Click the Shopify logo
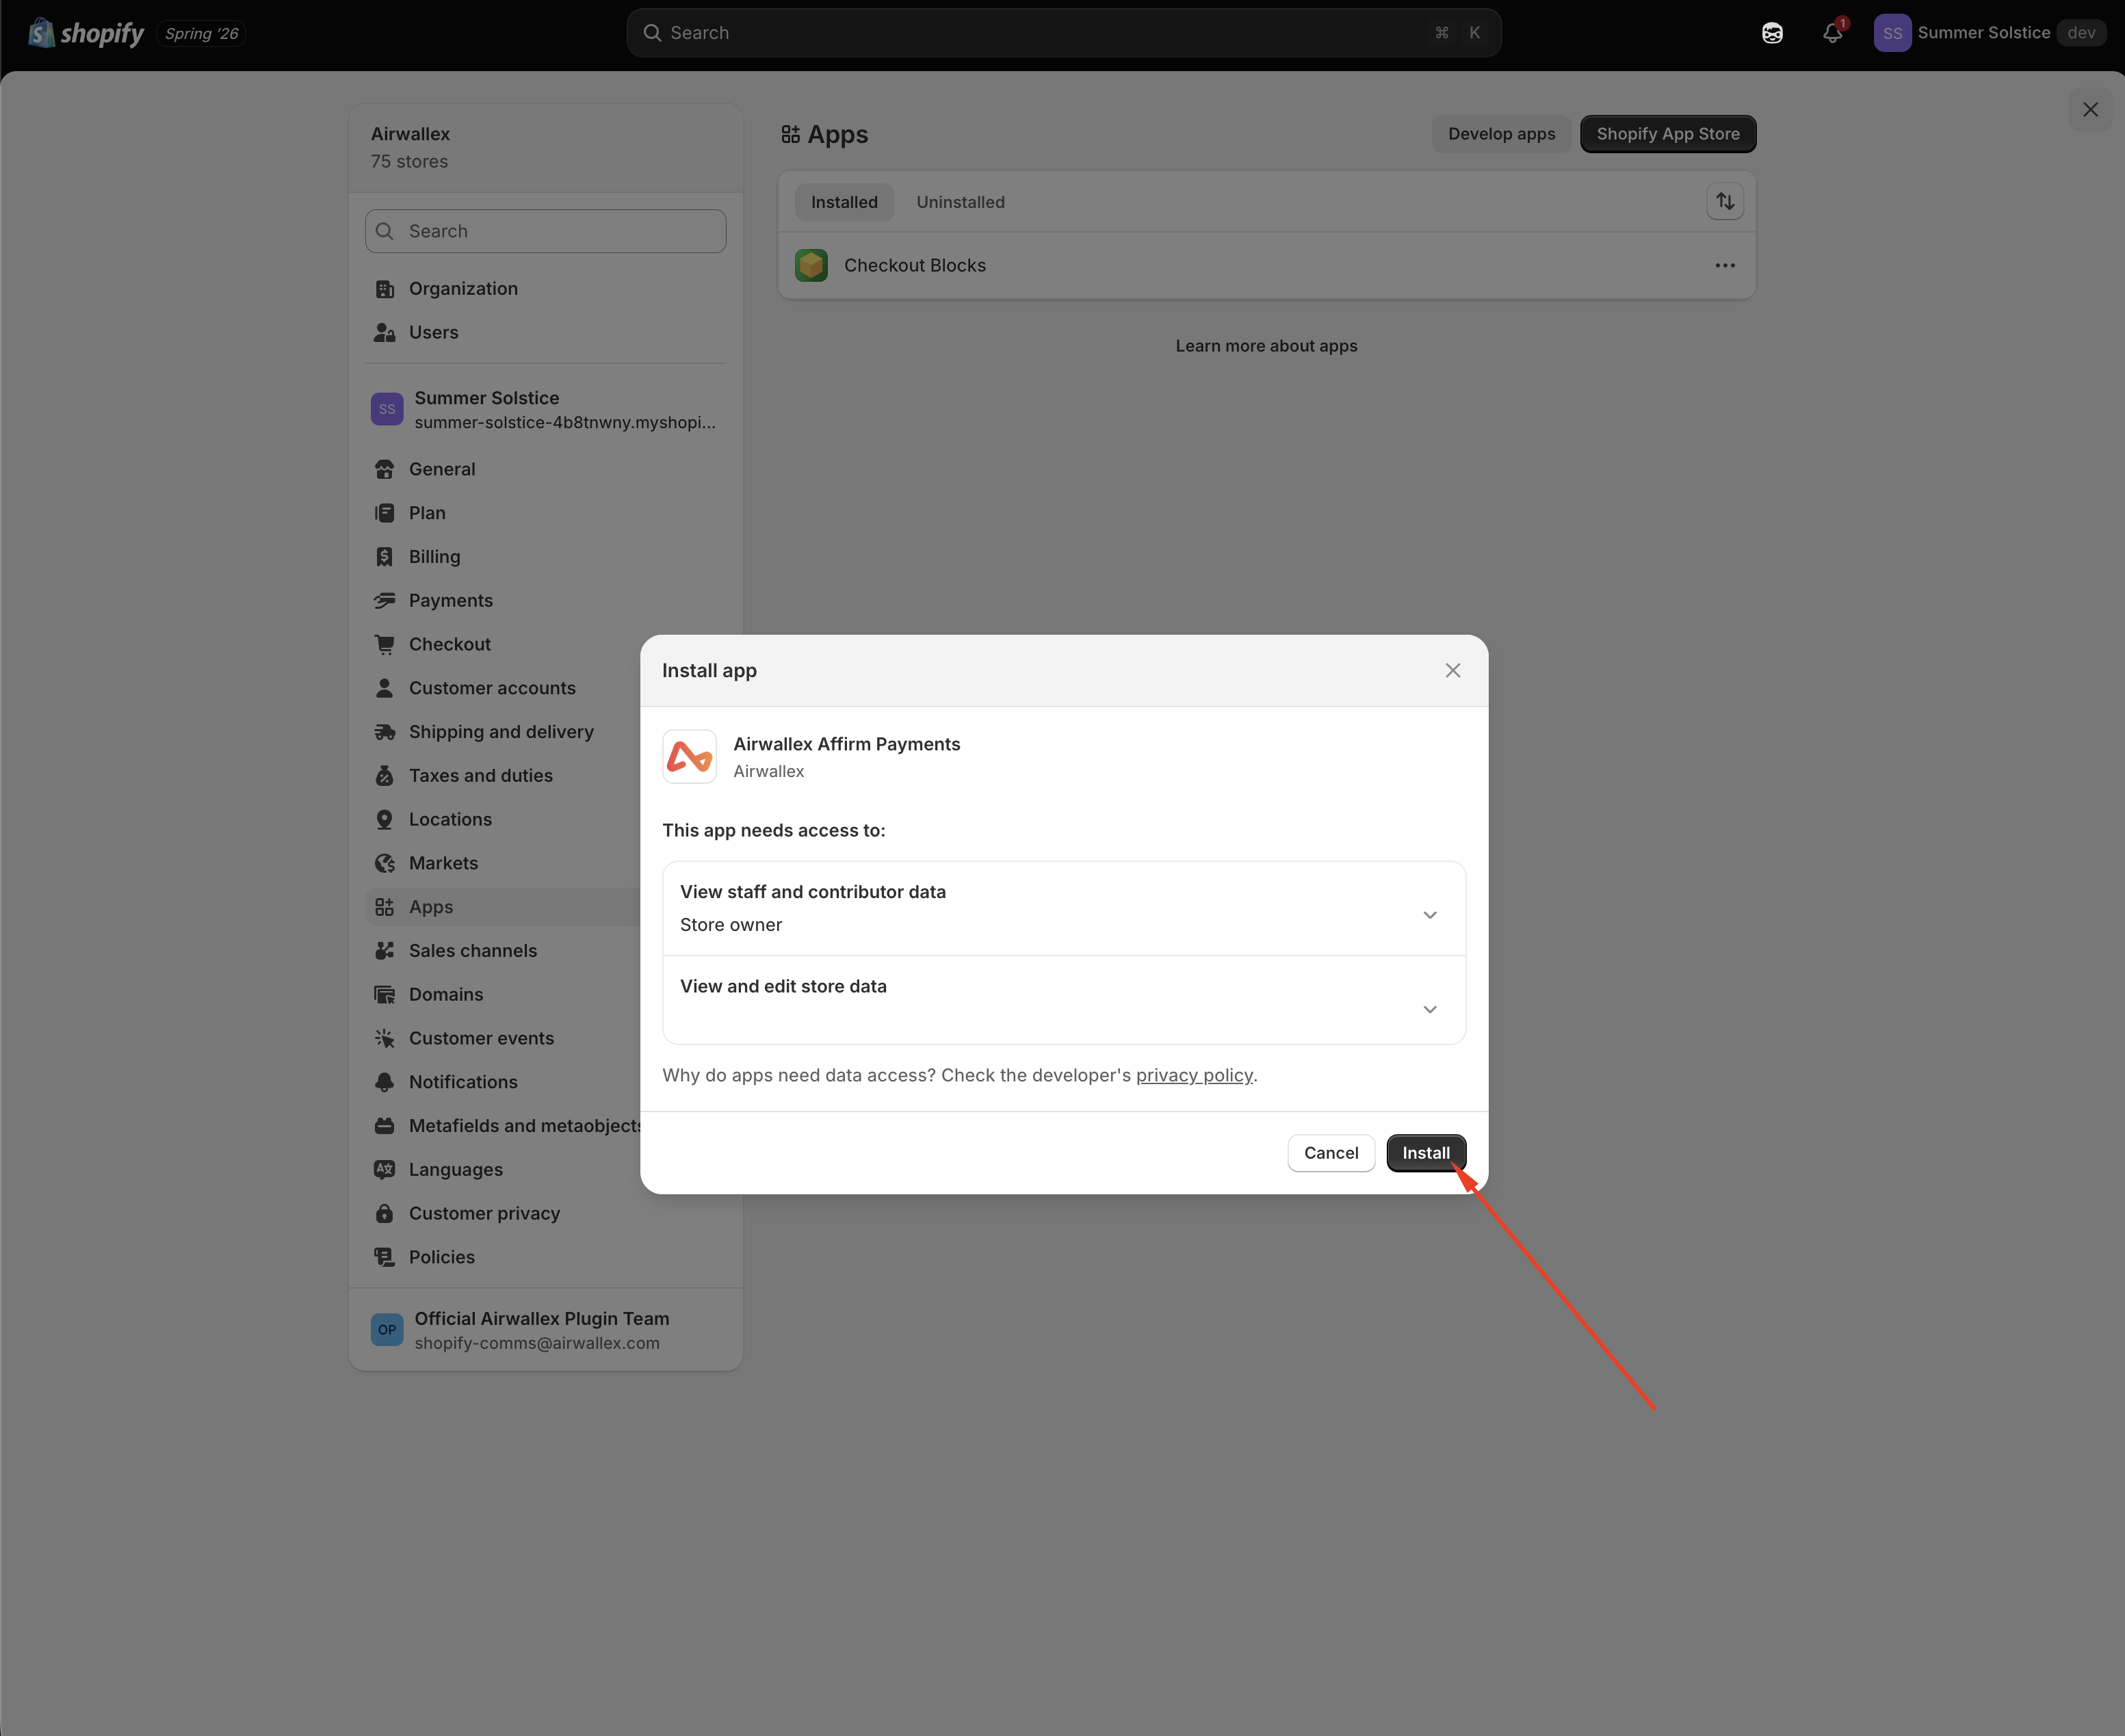The image size is (2125, 1736). 86,33
